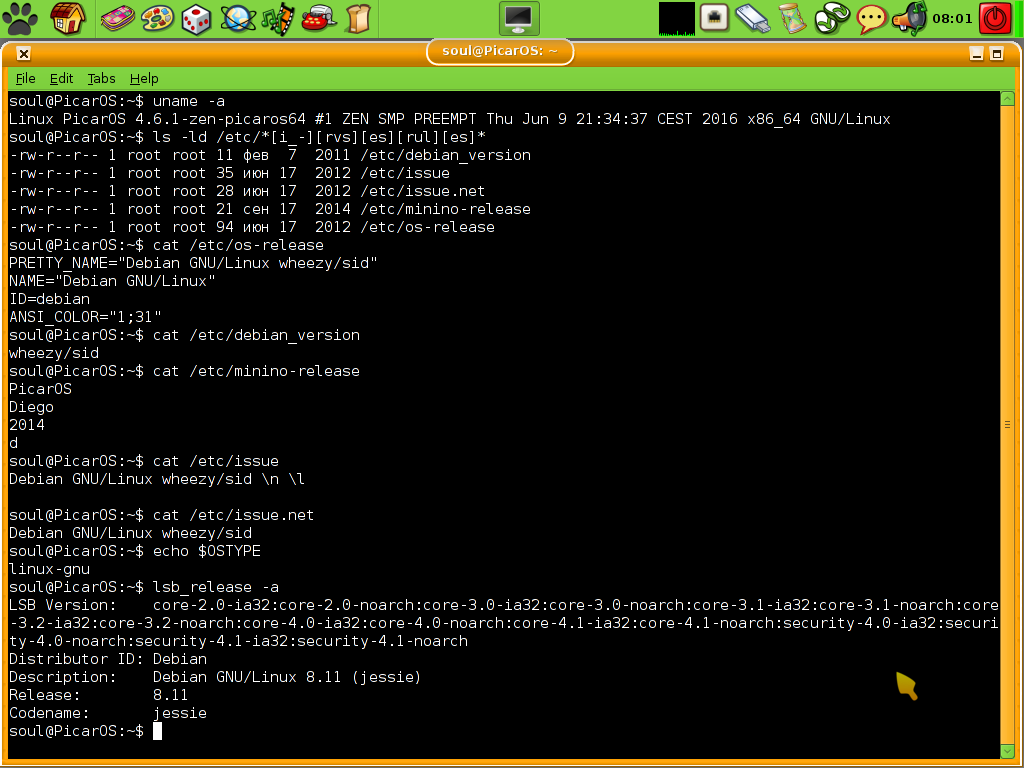
Task: Open the house home folder icon
Action: [68, 18]
